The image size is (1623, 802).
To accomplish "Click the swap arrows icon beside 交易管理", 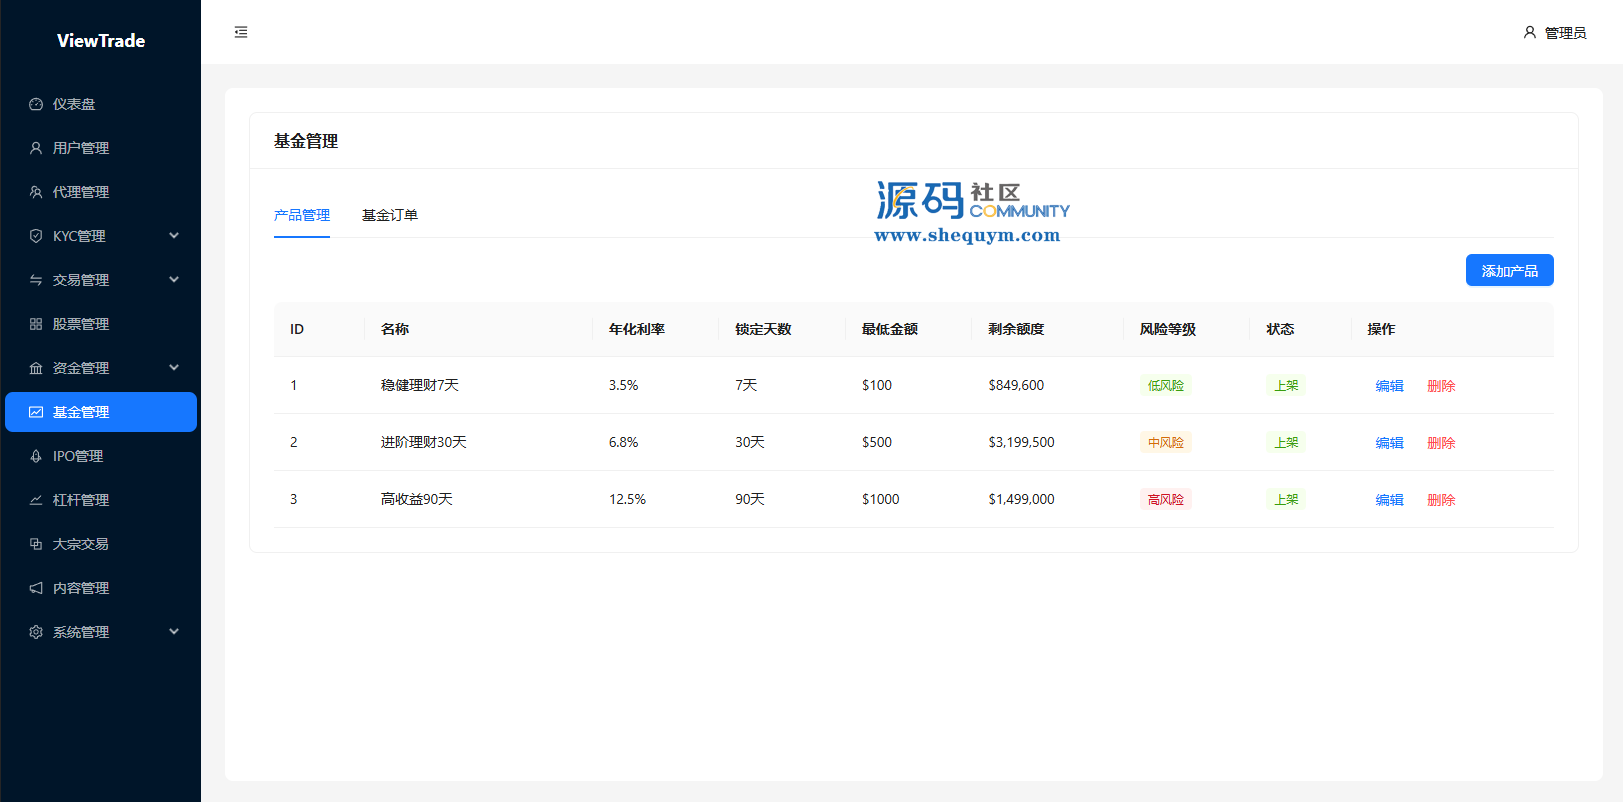I will click(36, 280).
